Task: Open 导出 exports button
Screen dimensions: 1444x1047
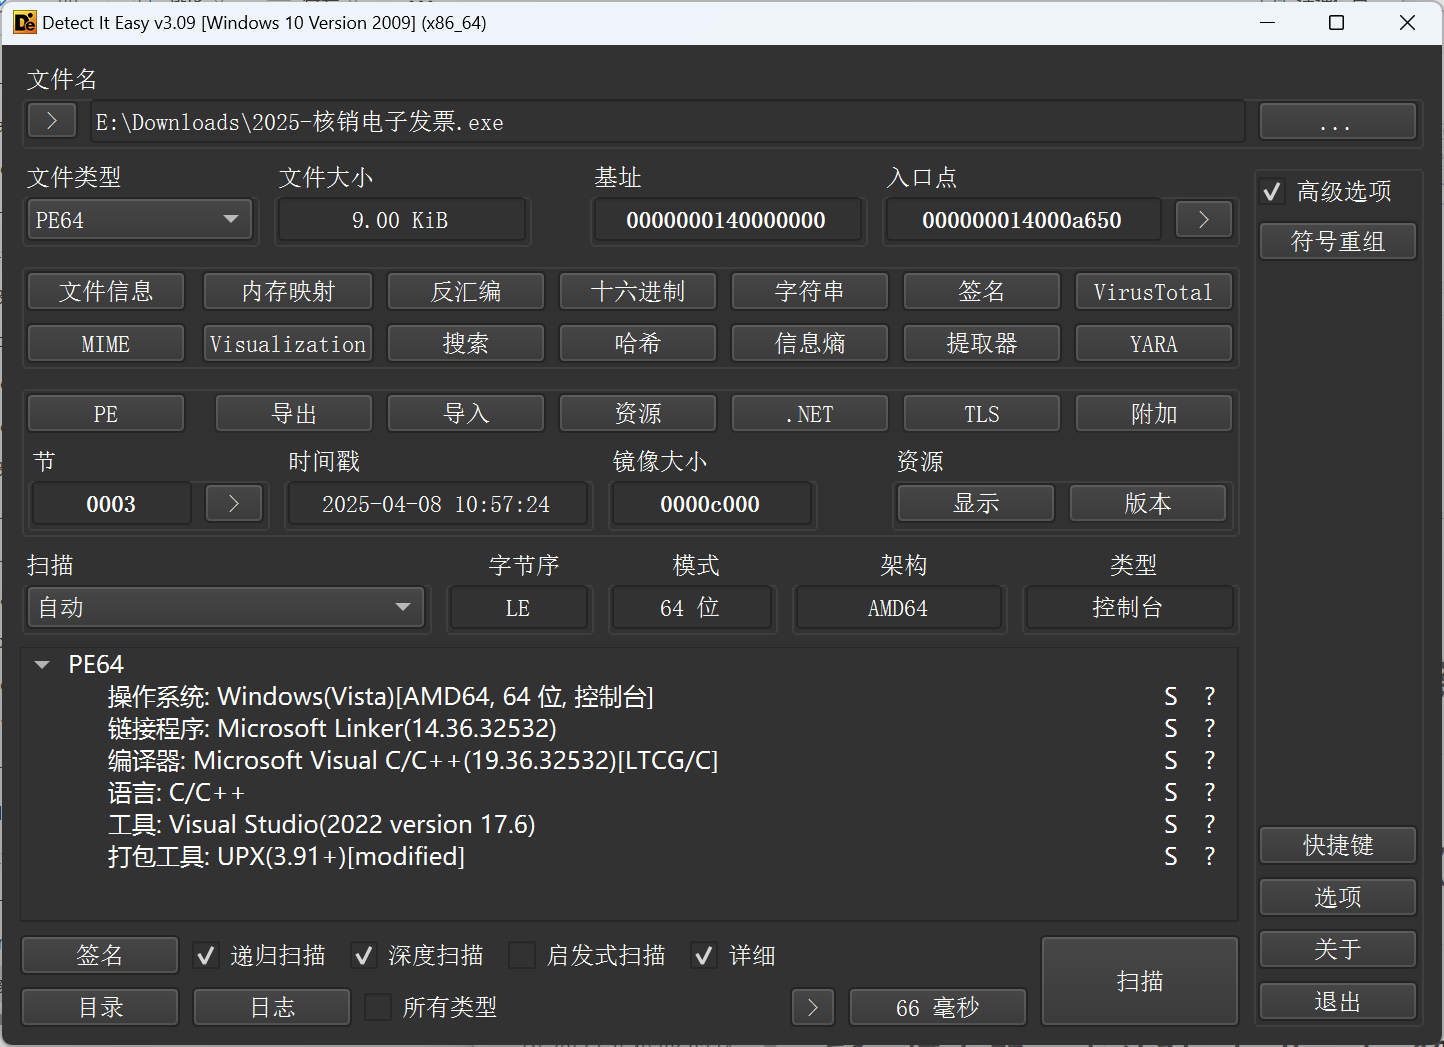Action: 294,413
